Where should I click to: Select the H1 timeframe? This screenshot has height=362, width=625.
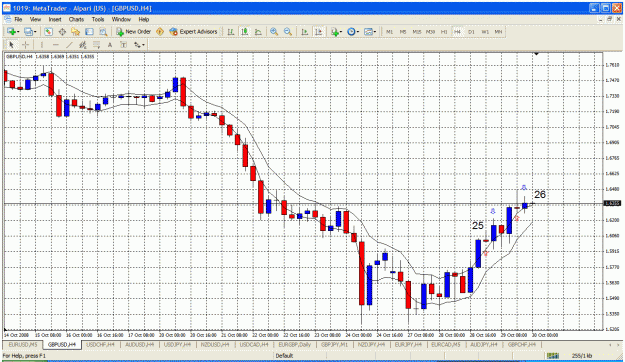pos(444,31)
